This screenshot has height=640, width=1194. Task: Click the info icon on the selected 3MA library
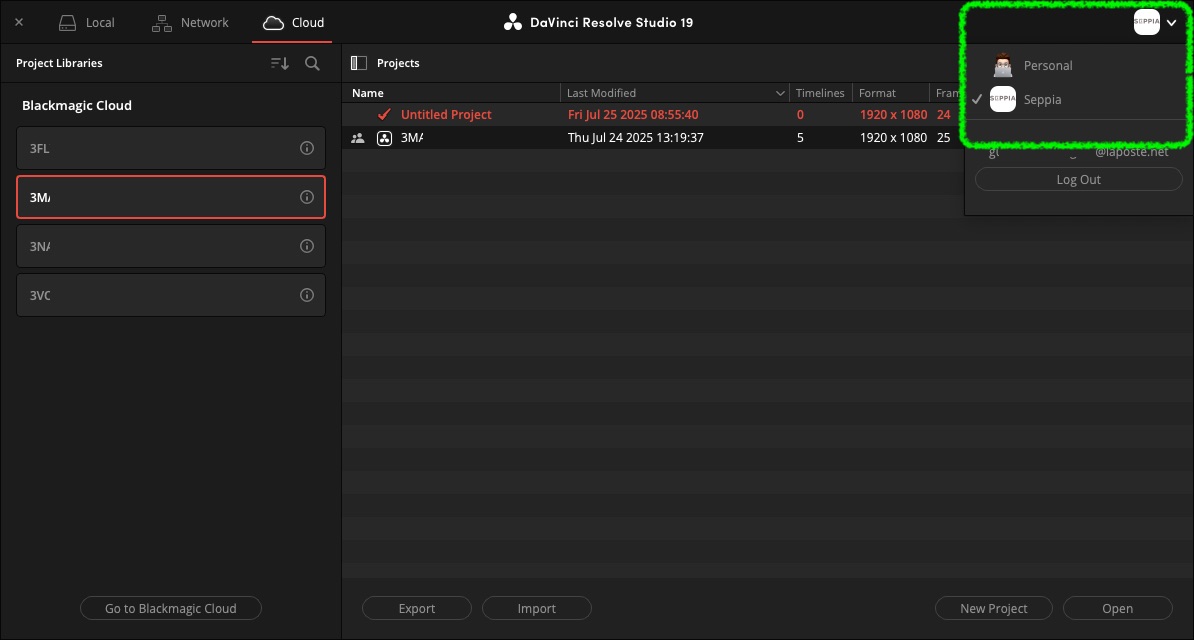coord(307,197)
